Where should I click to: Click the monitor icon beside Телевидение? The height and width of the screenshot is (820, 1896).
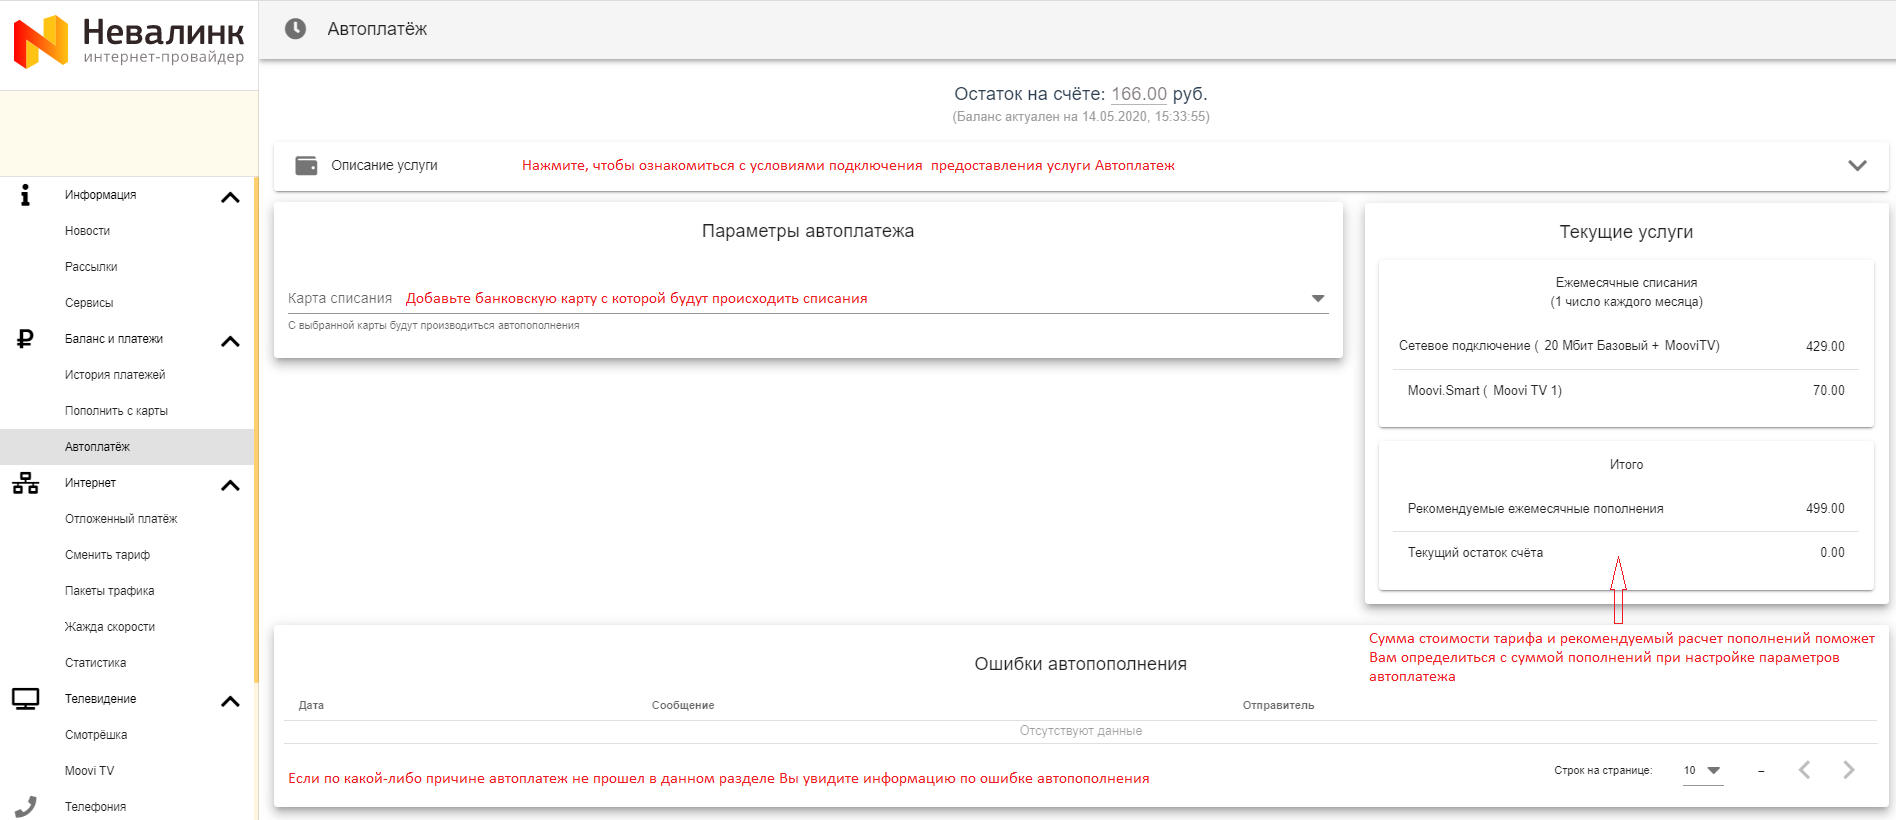(25, 699)
